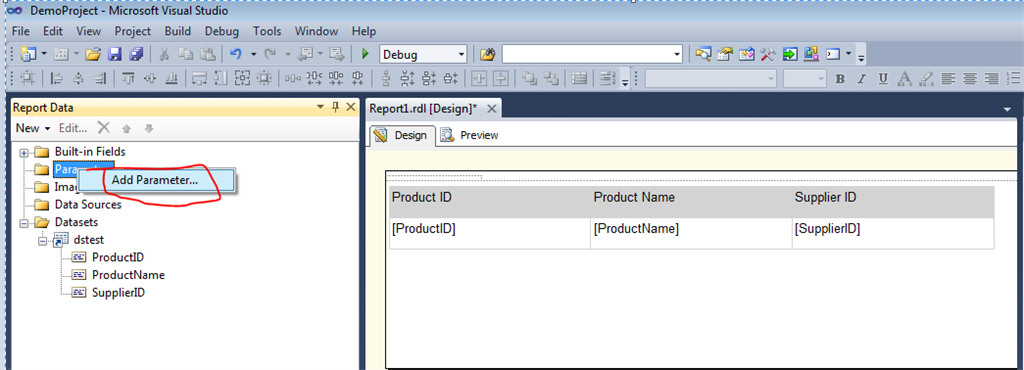Image resolution: width=1024 pixels, height=370 pixels.
Task: Select the [ProductName] table cell
Action: [x=690, y=233]
